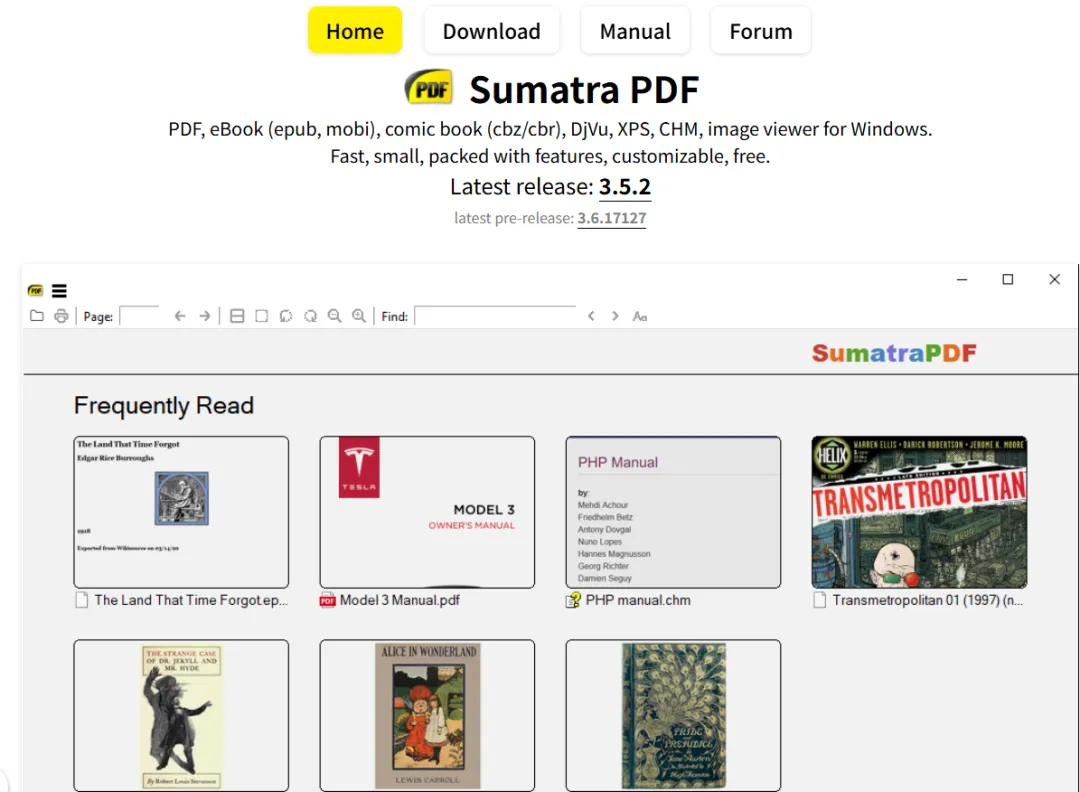Viewport: 1080px width, 792px height.
Task: Click the file icon beside Land That Time Forgot
Action: click(x=81, y=601)
